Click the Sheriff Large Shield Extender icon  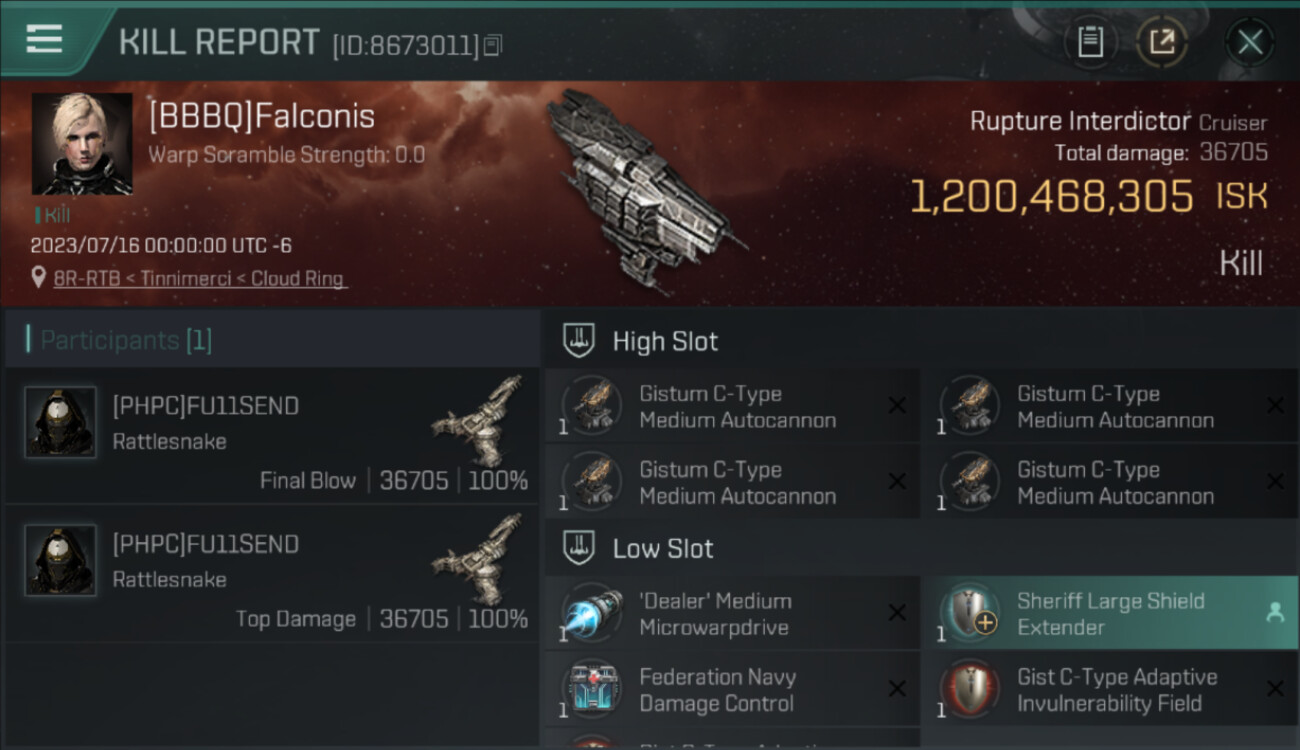(x=970, y=614)
